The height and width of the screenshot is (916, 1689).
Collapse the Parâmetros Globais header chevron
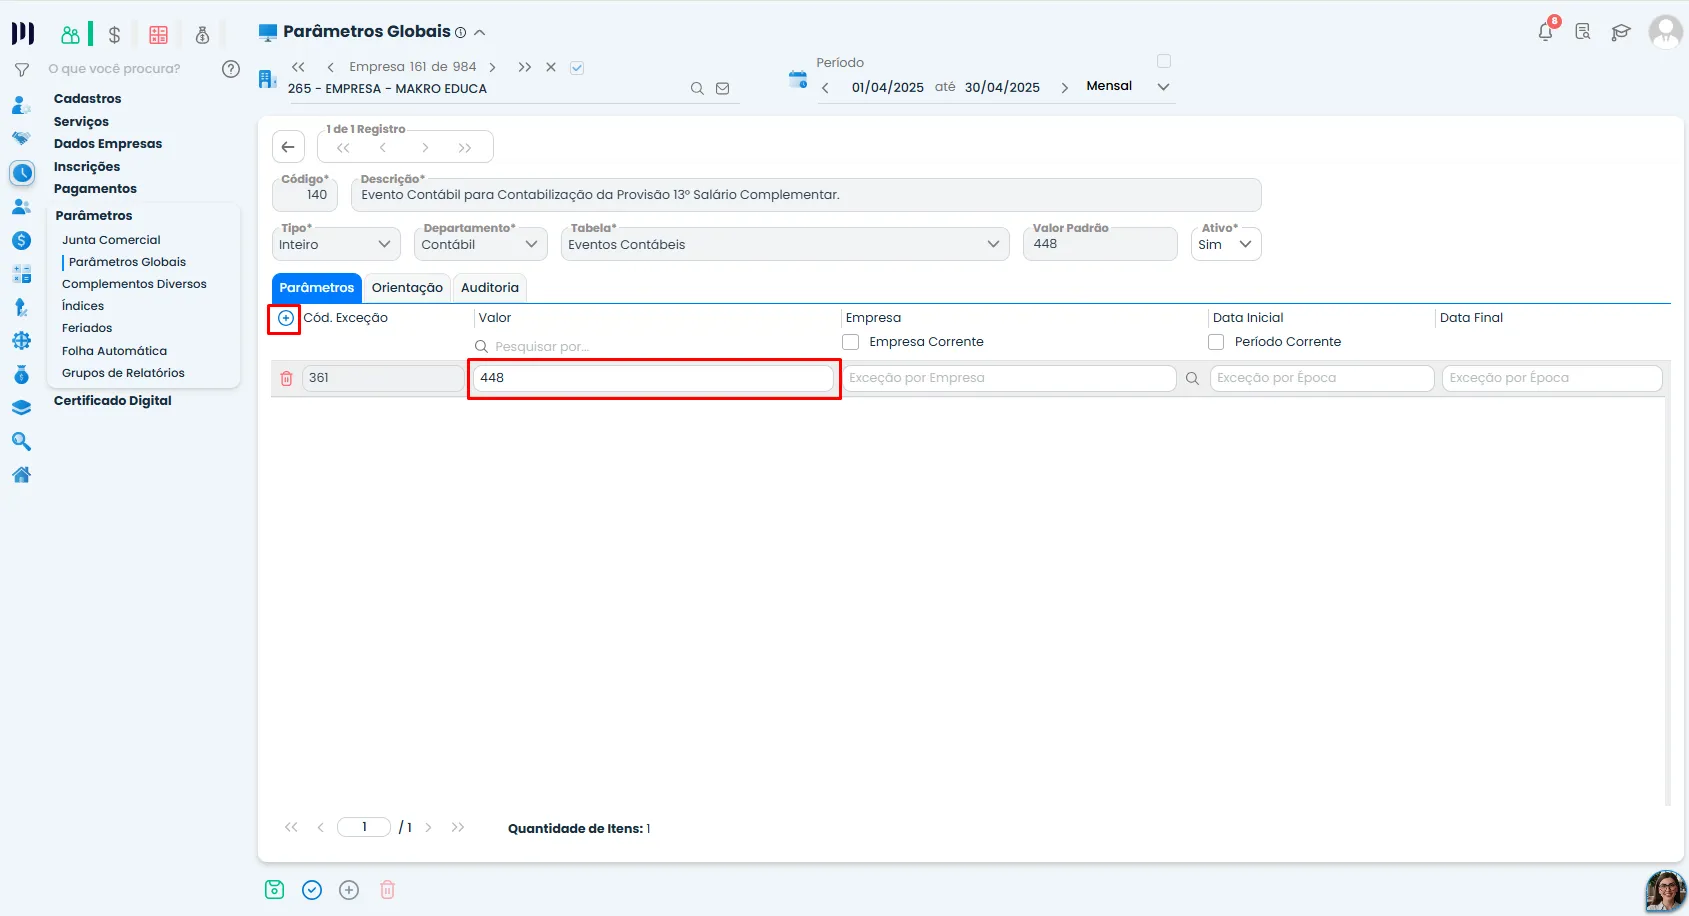click(480, 32)
